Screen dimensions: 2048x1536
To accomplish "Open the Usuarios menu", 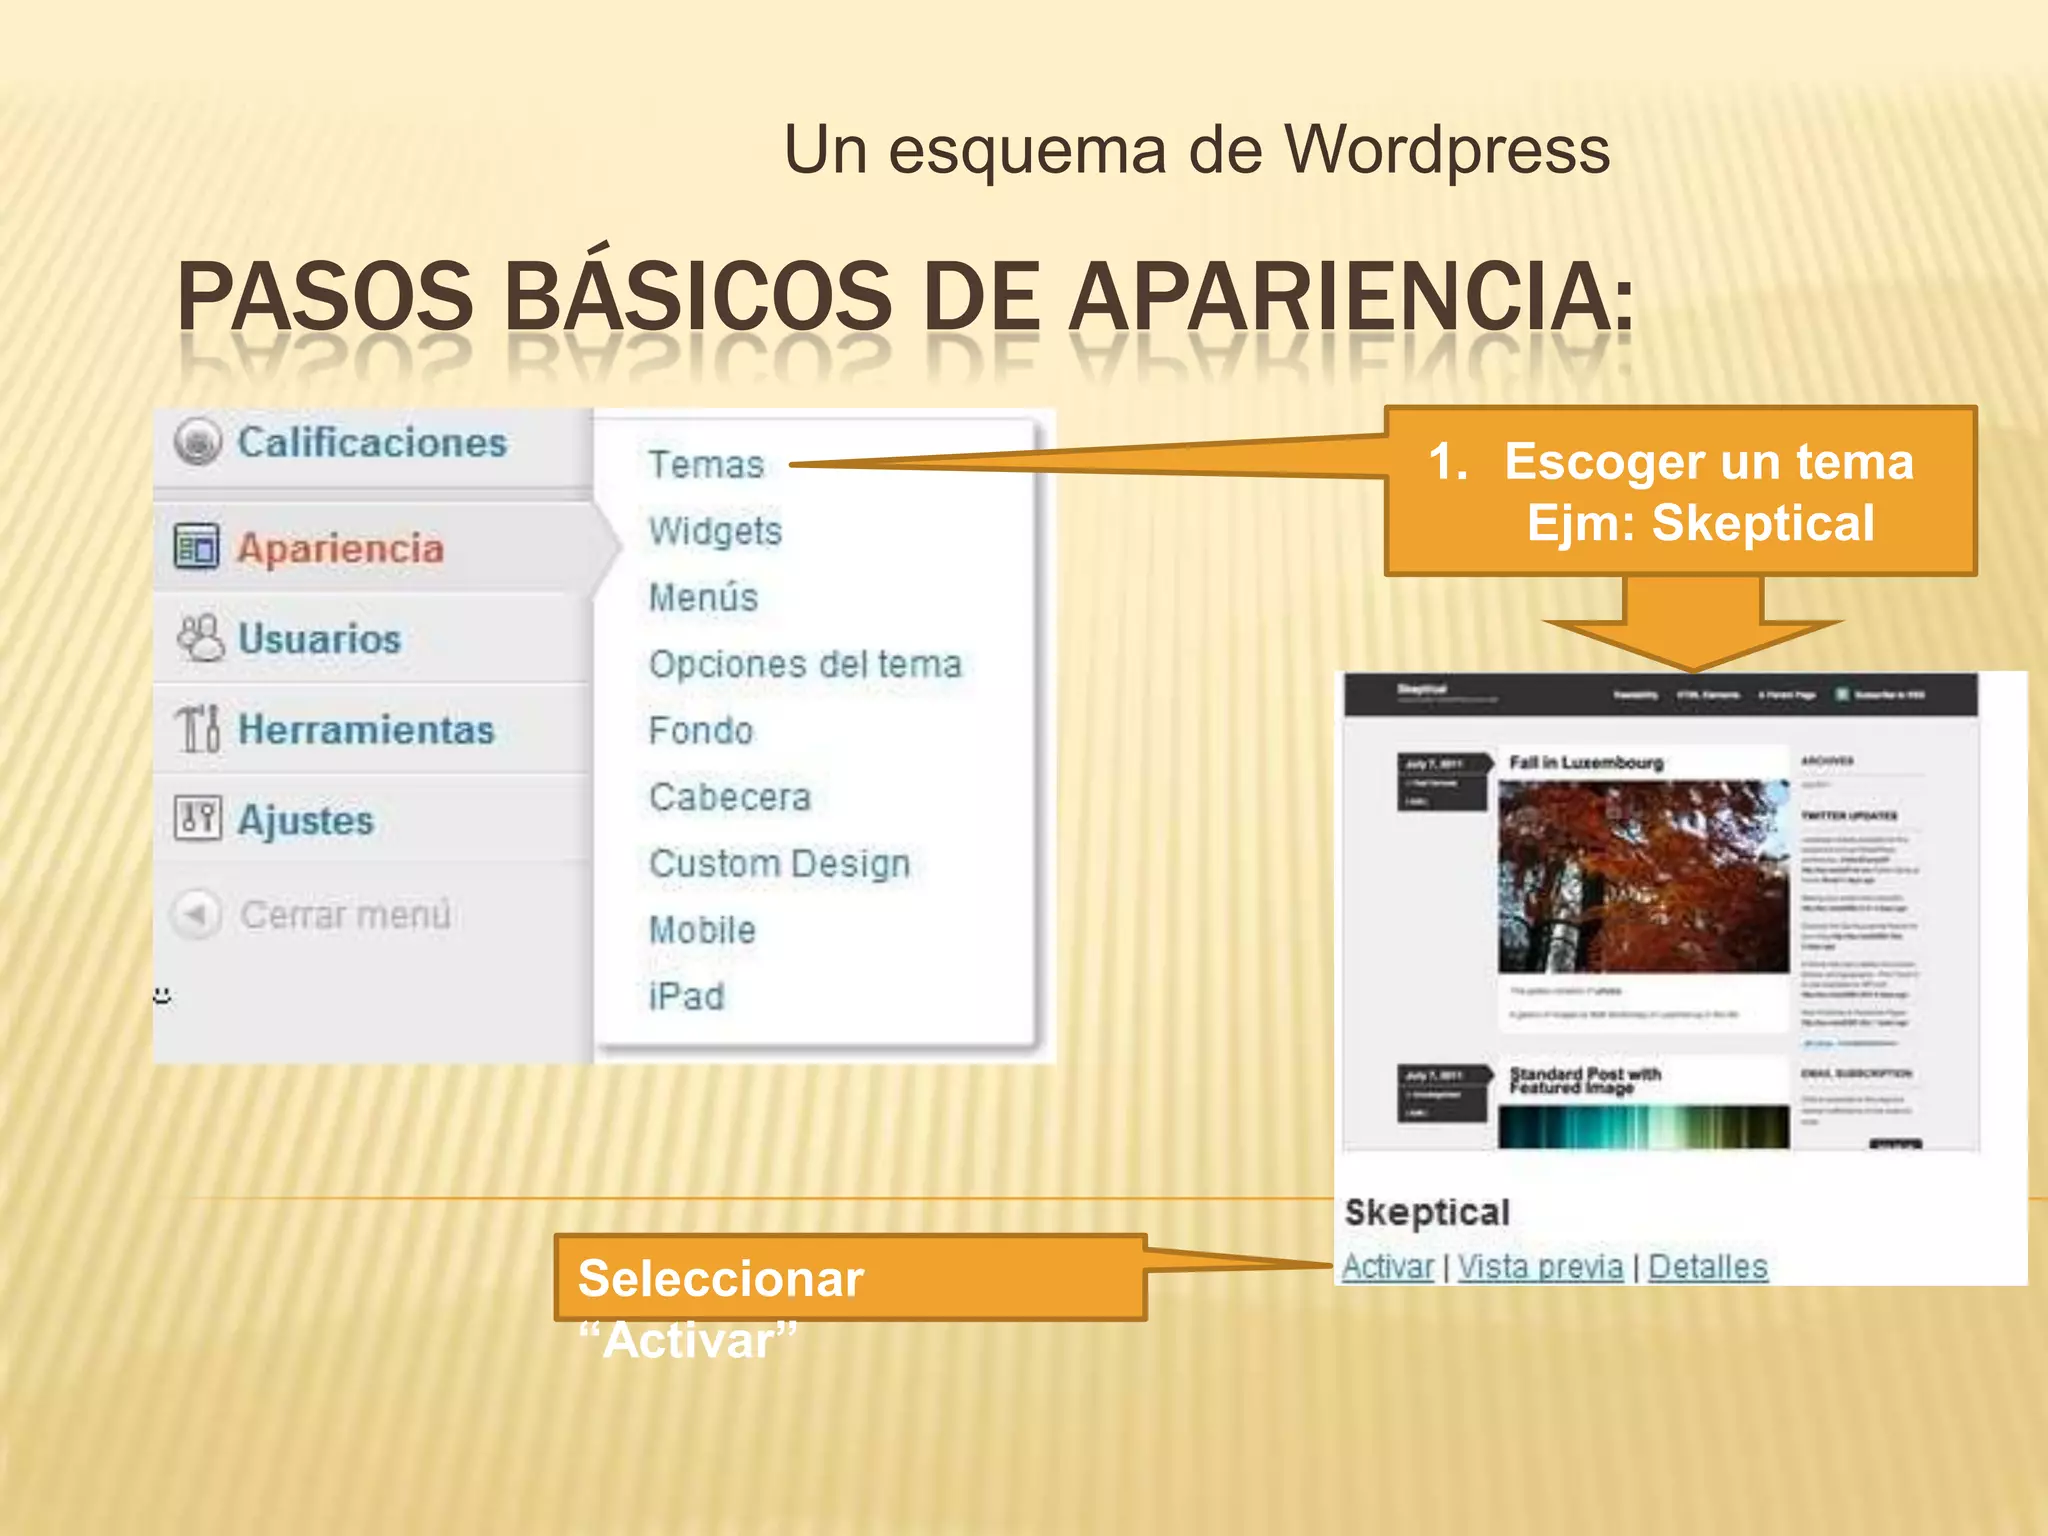I will click(x=319, y=639).
